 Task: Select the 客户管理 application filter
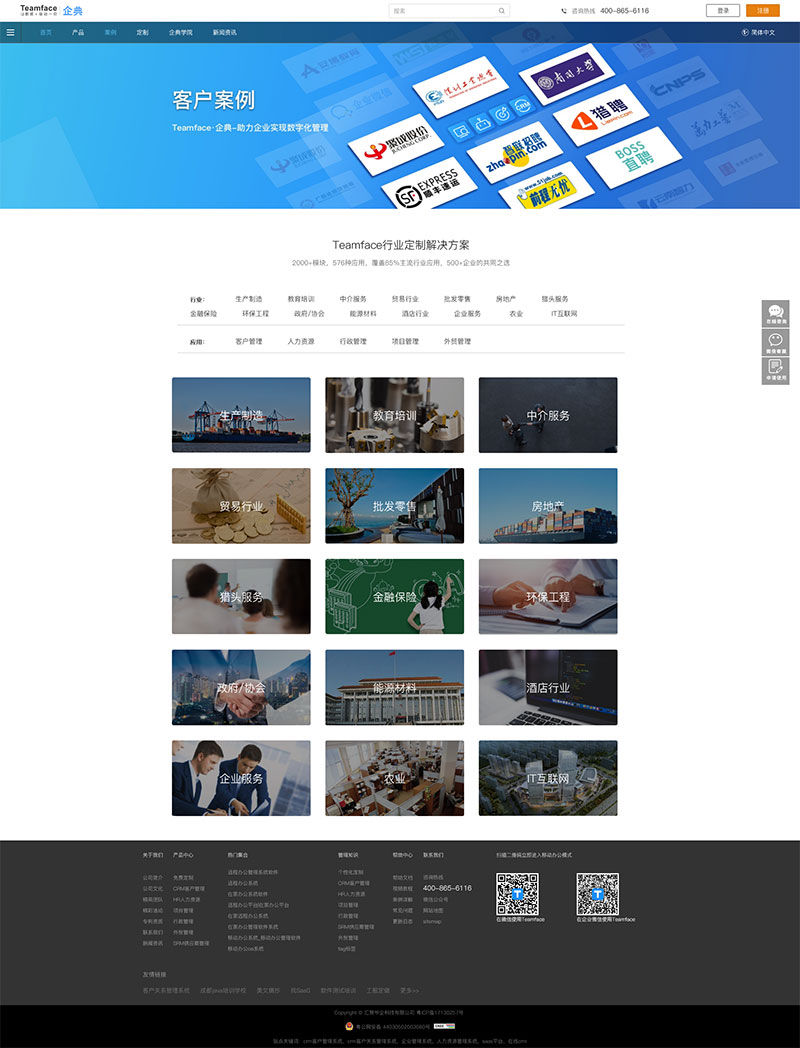248,341
